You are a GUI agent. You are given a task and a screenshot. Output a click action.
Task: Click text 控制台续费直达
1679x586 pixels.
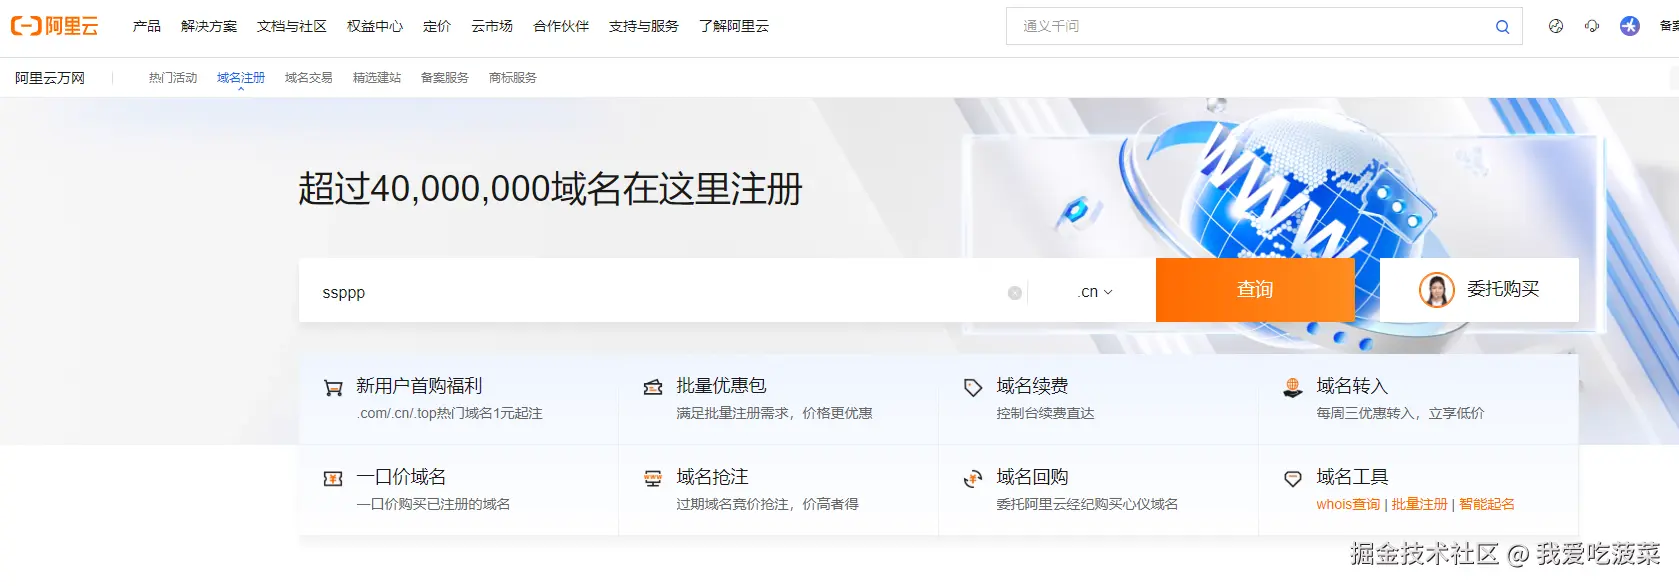(1045, 414)
